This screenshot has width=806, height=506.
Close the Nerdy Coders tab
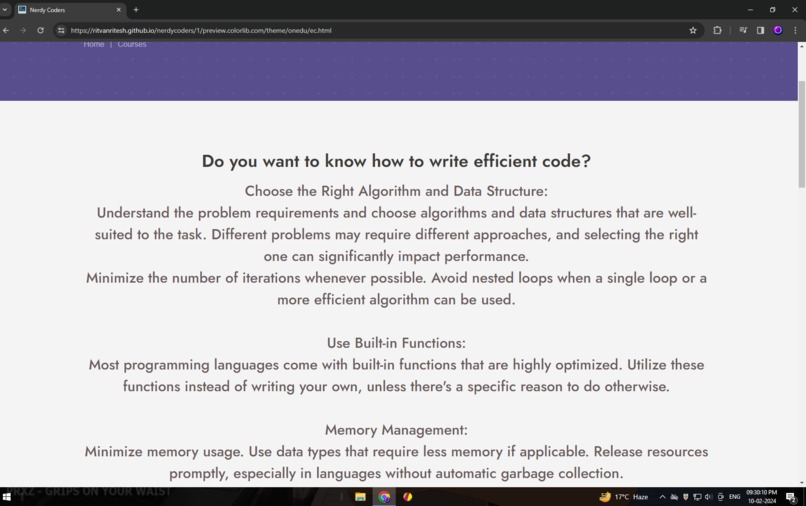tap(119, 9)
